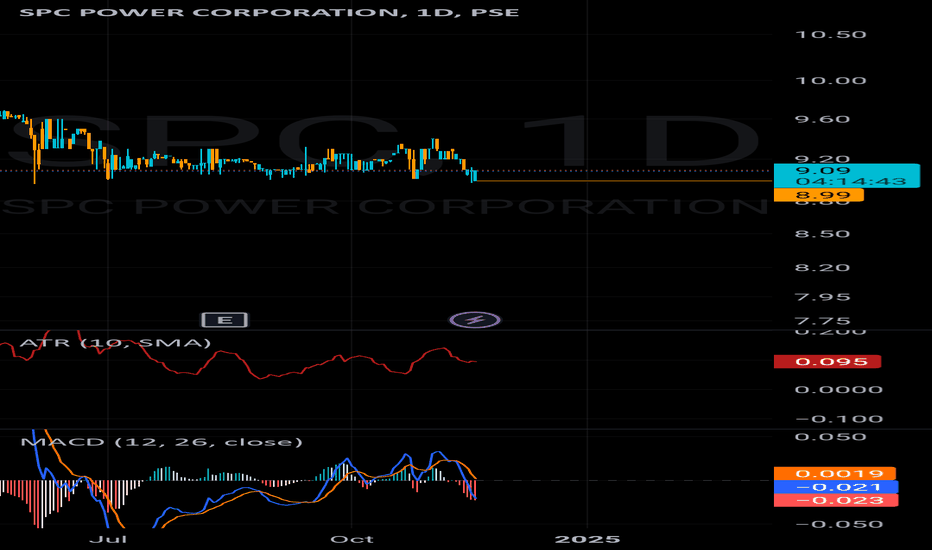Select the ATR (10, SMA) indicator label
This screenshot has width=932, height=550.
pyautogui.click(x=115, y=343)
